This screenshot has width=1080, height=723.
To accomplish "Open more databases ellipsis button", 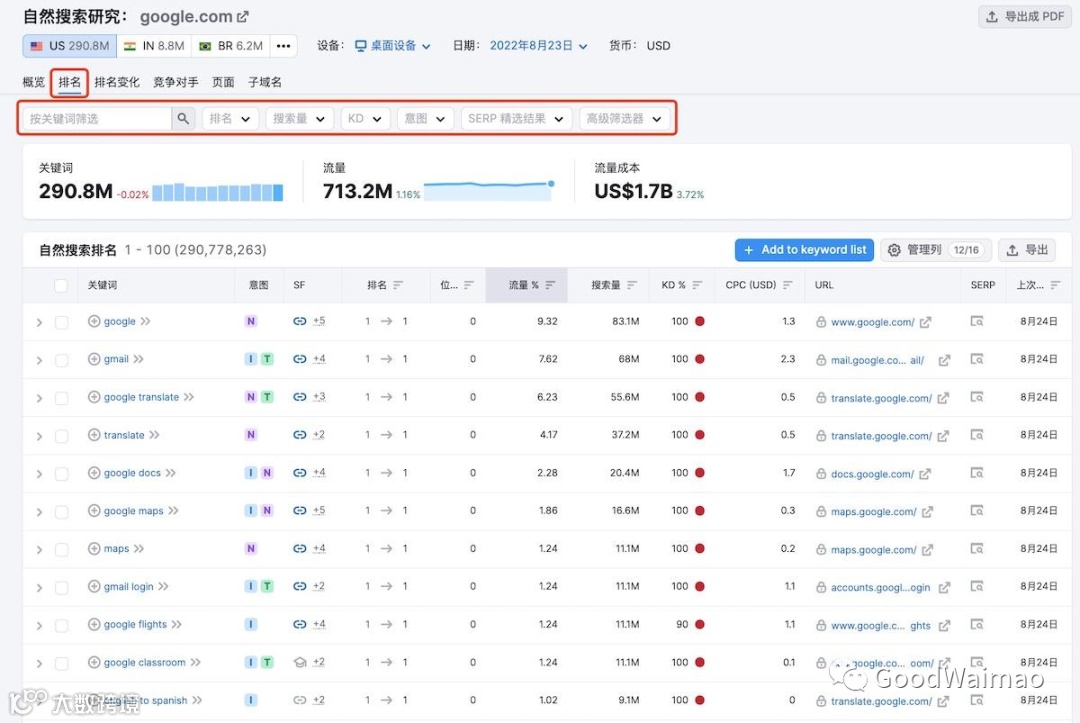I will tap(284, 45).
